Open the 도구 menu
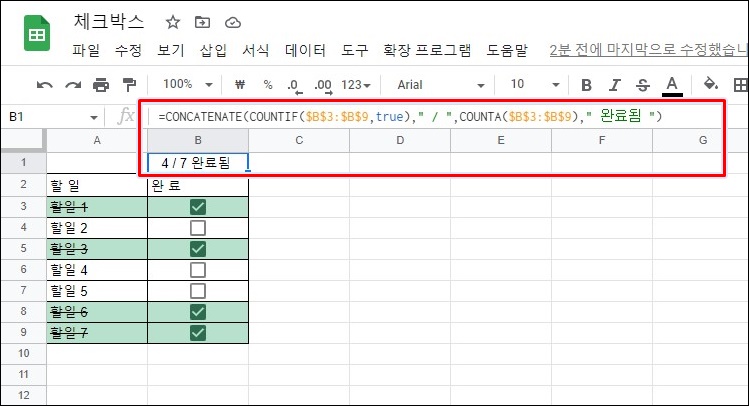749x406 pixels. [354, 50]
